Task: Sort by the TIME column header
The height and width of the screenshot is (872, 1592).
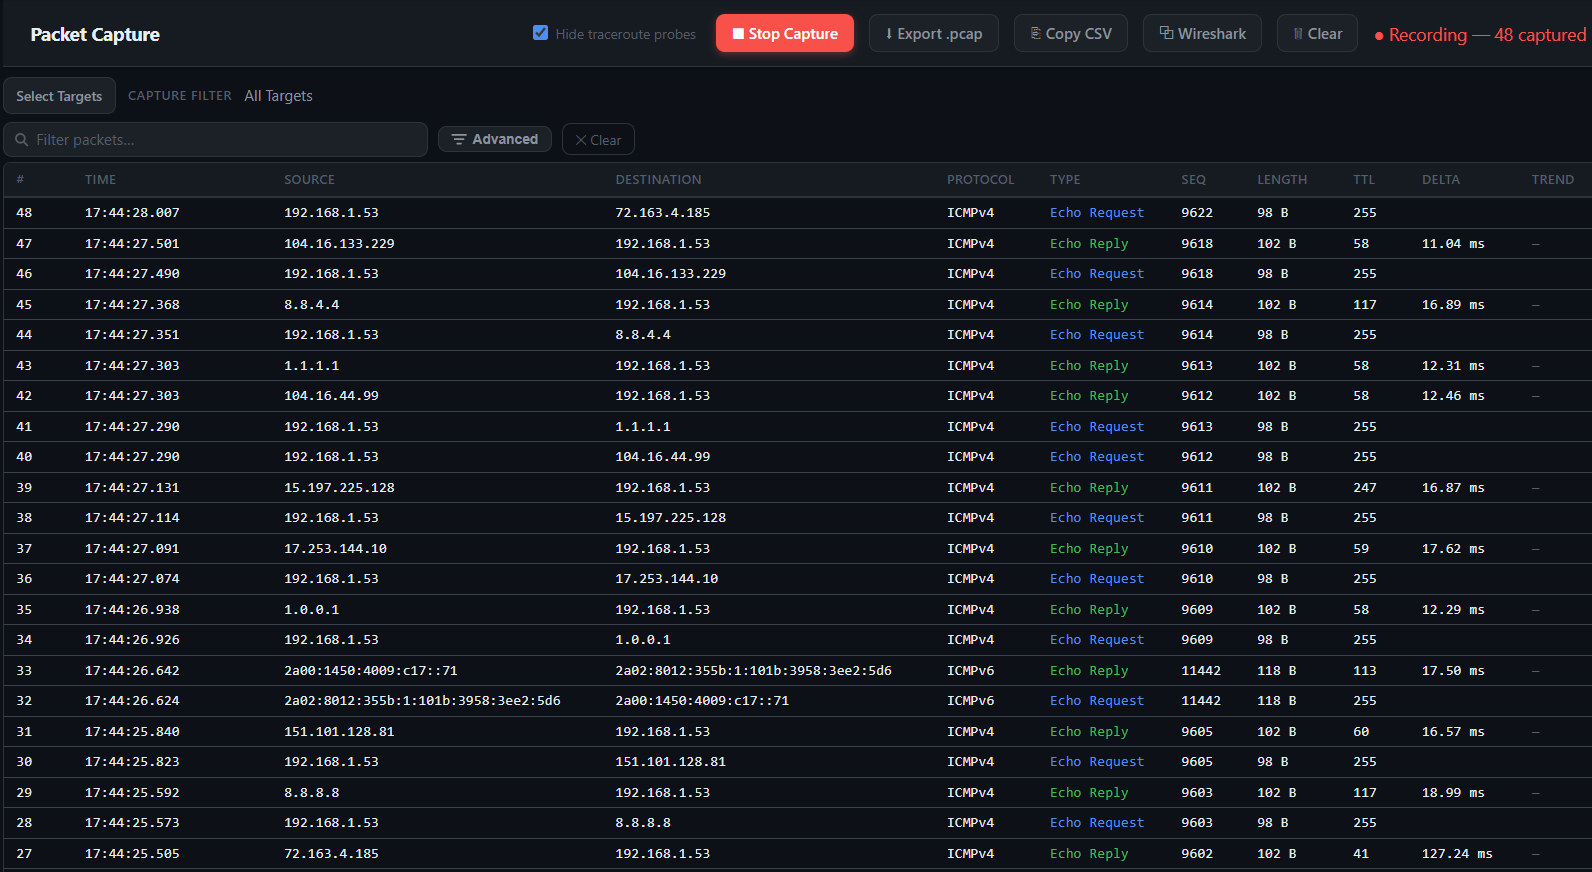Action: coord(100,180)
